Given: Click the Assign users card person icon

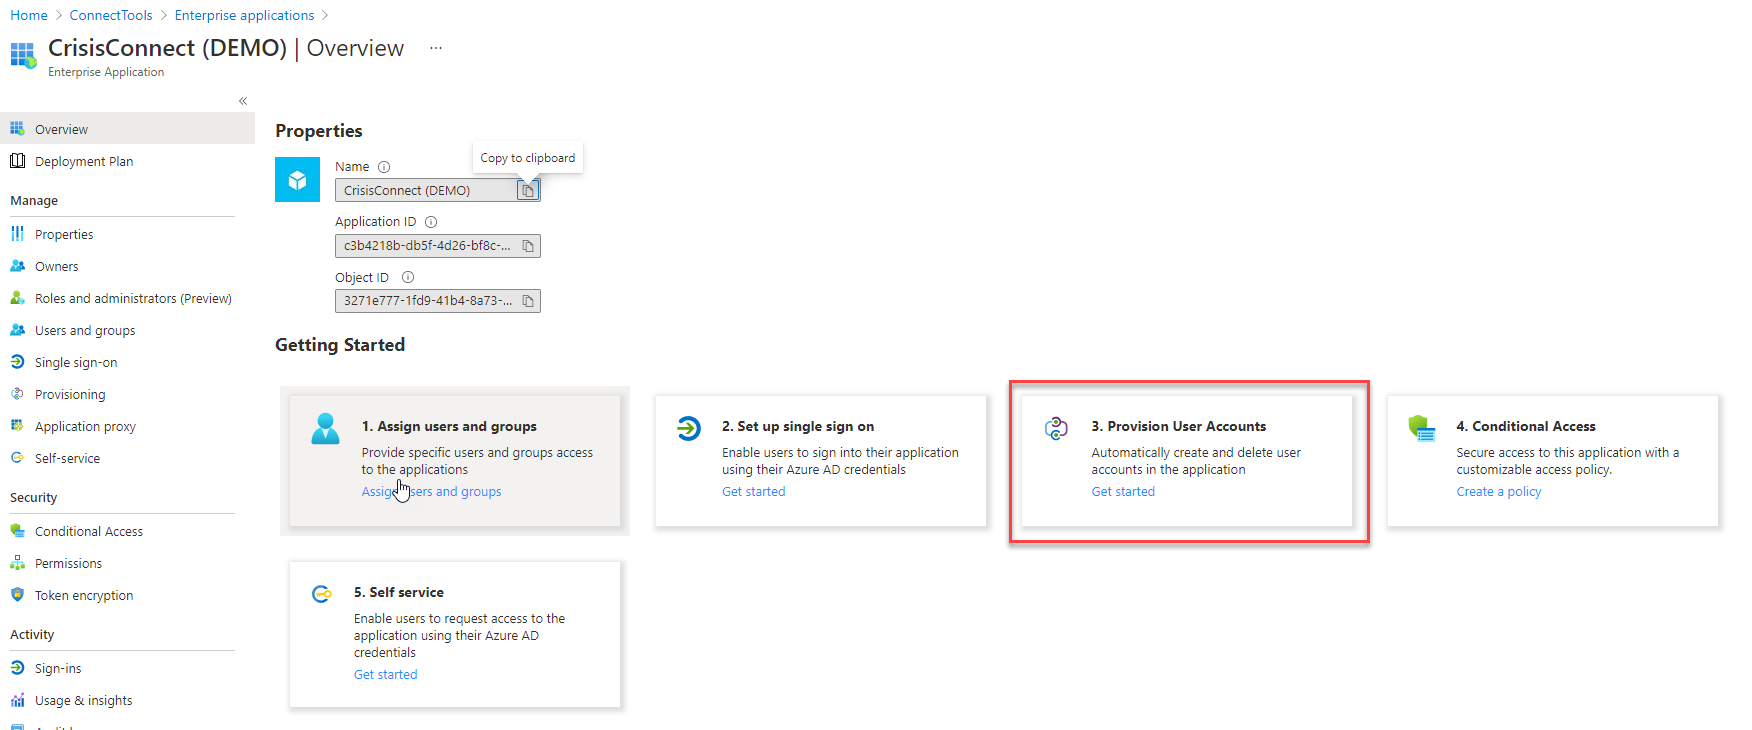Looking at the screenshot, I should [325, 428].
